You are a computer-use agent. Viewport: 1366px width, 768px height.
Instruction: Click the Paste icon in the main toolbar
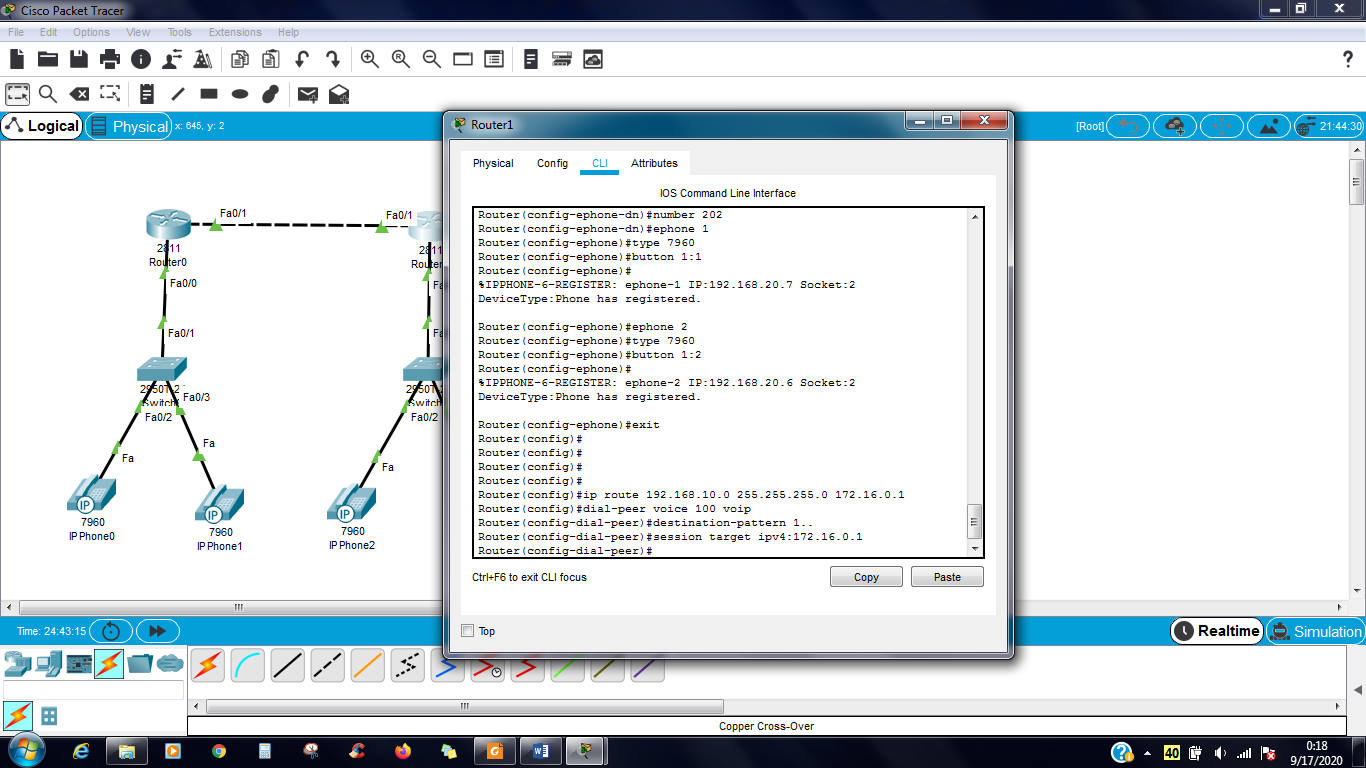(271, 59)
